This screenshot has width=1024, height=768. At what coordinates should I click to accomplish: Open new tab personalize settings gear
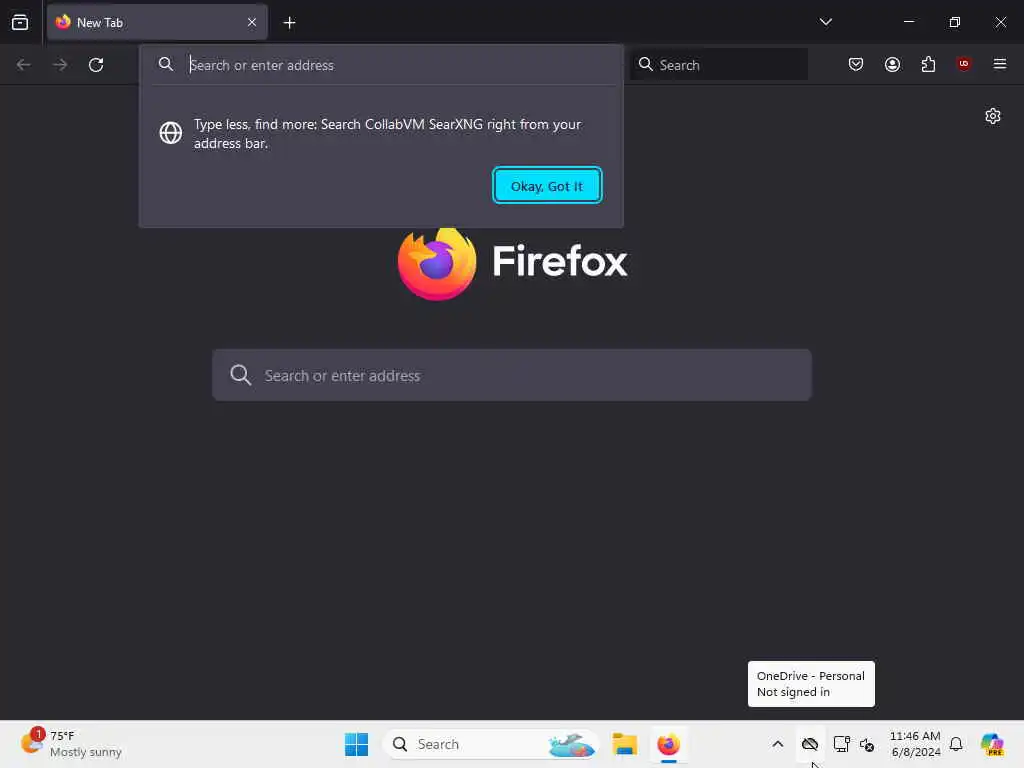coord(993,116)
